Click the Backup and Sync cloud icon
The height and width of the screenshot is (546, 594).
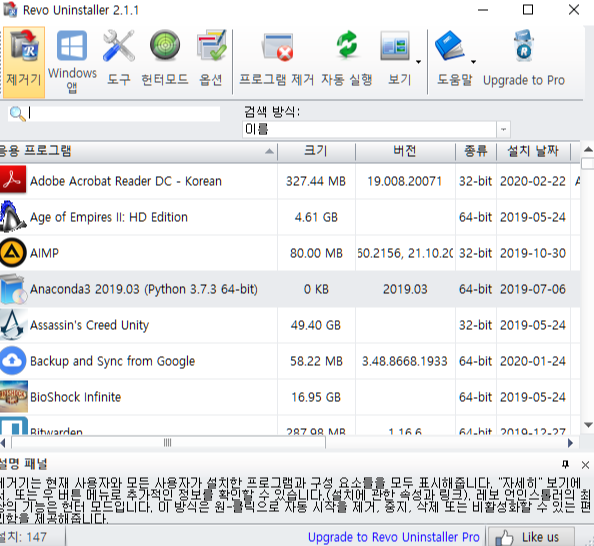click(13, 360)
